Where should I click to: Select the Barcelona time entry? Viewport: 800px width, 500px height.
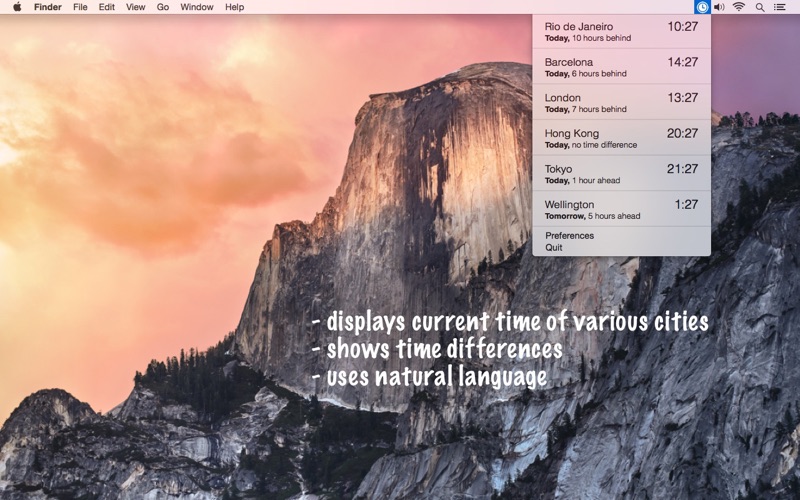(621, 67)
